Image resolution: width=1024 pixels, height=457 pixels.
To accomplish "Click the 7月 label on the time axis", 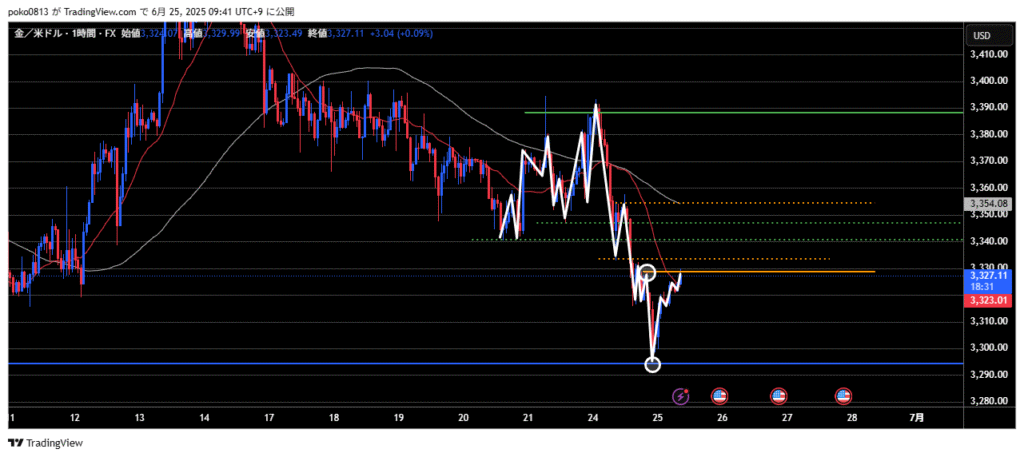I will [x=917, y=417].
